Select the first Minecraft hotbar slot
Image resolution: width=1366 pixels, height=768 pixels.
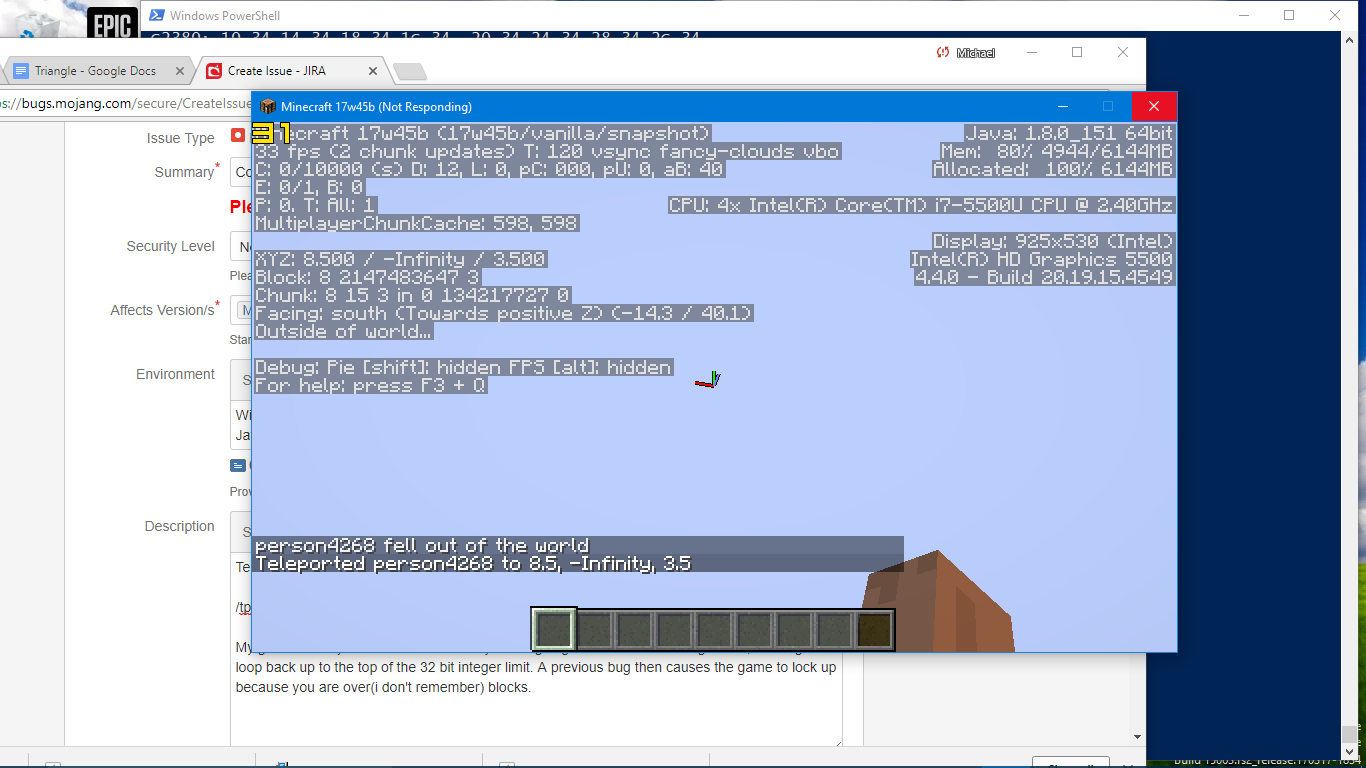point(553,629)
